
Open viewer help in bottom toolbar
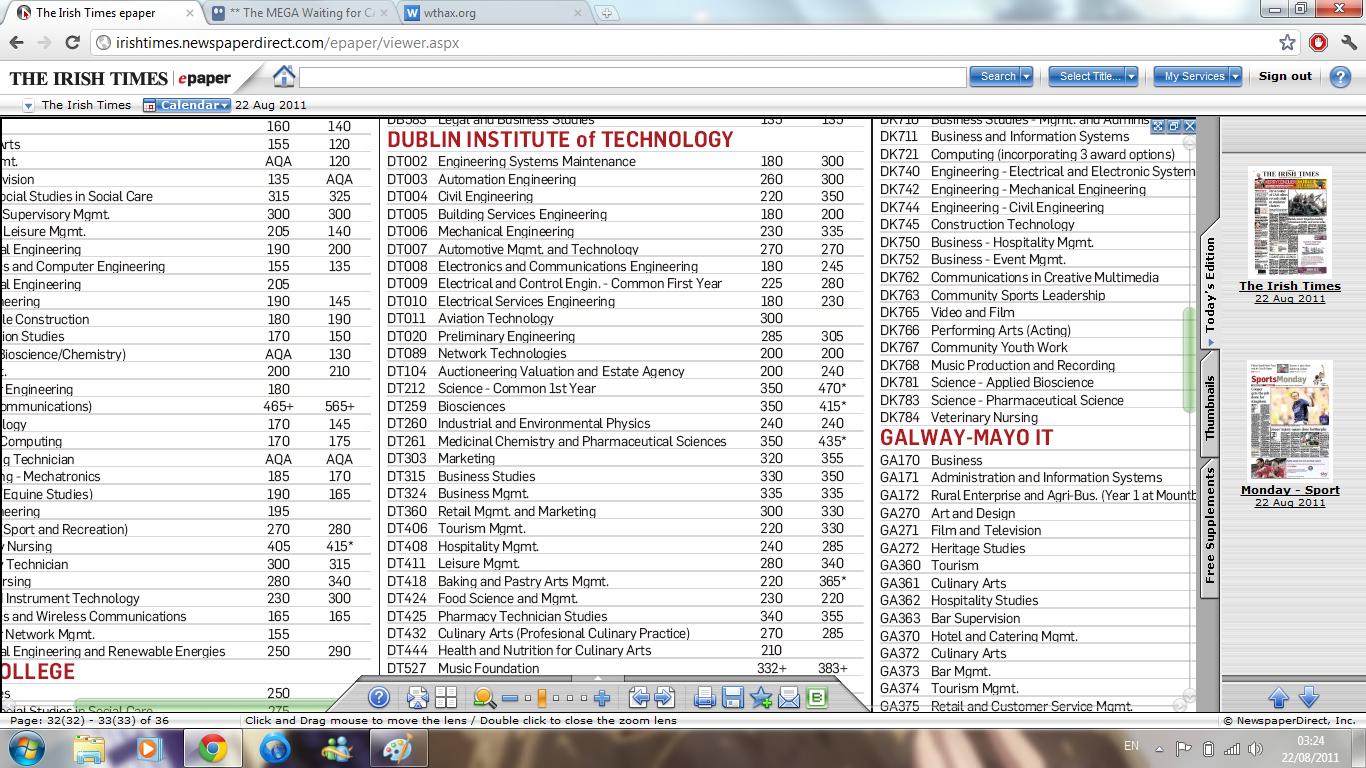[379, 697]
